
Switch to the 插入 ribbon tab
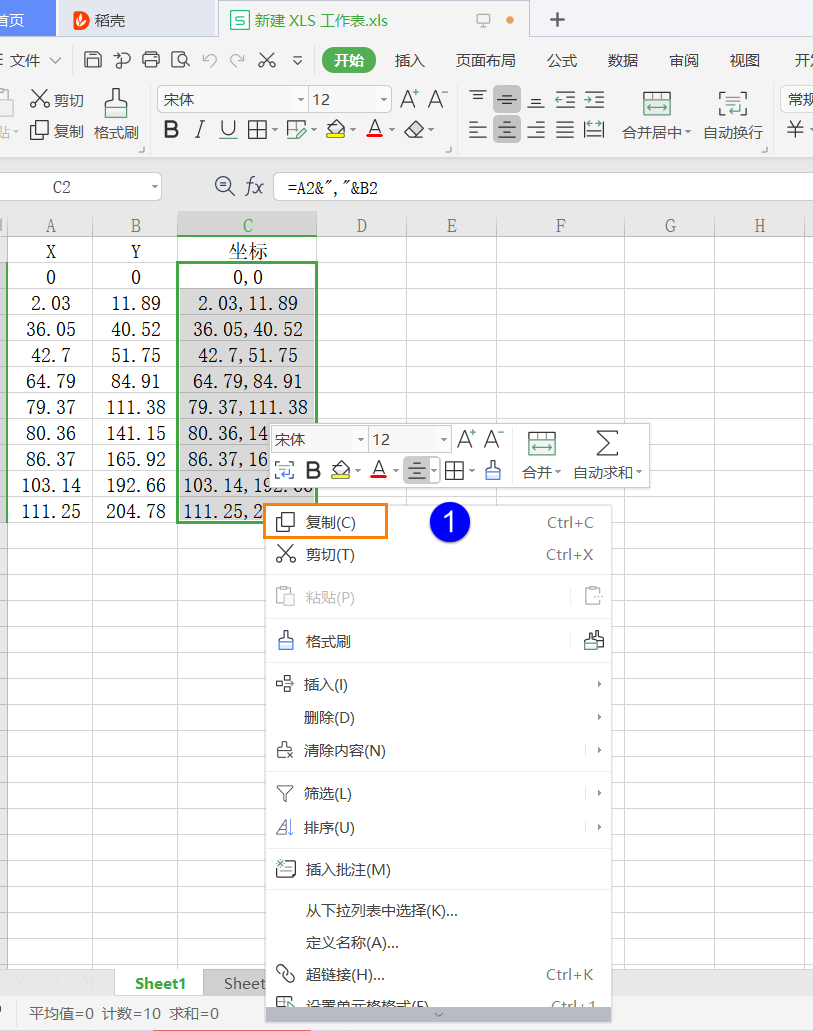pos(409,60)
